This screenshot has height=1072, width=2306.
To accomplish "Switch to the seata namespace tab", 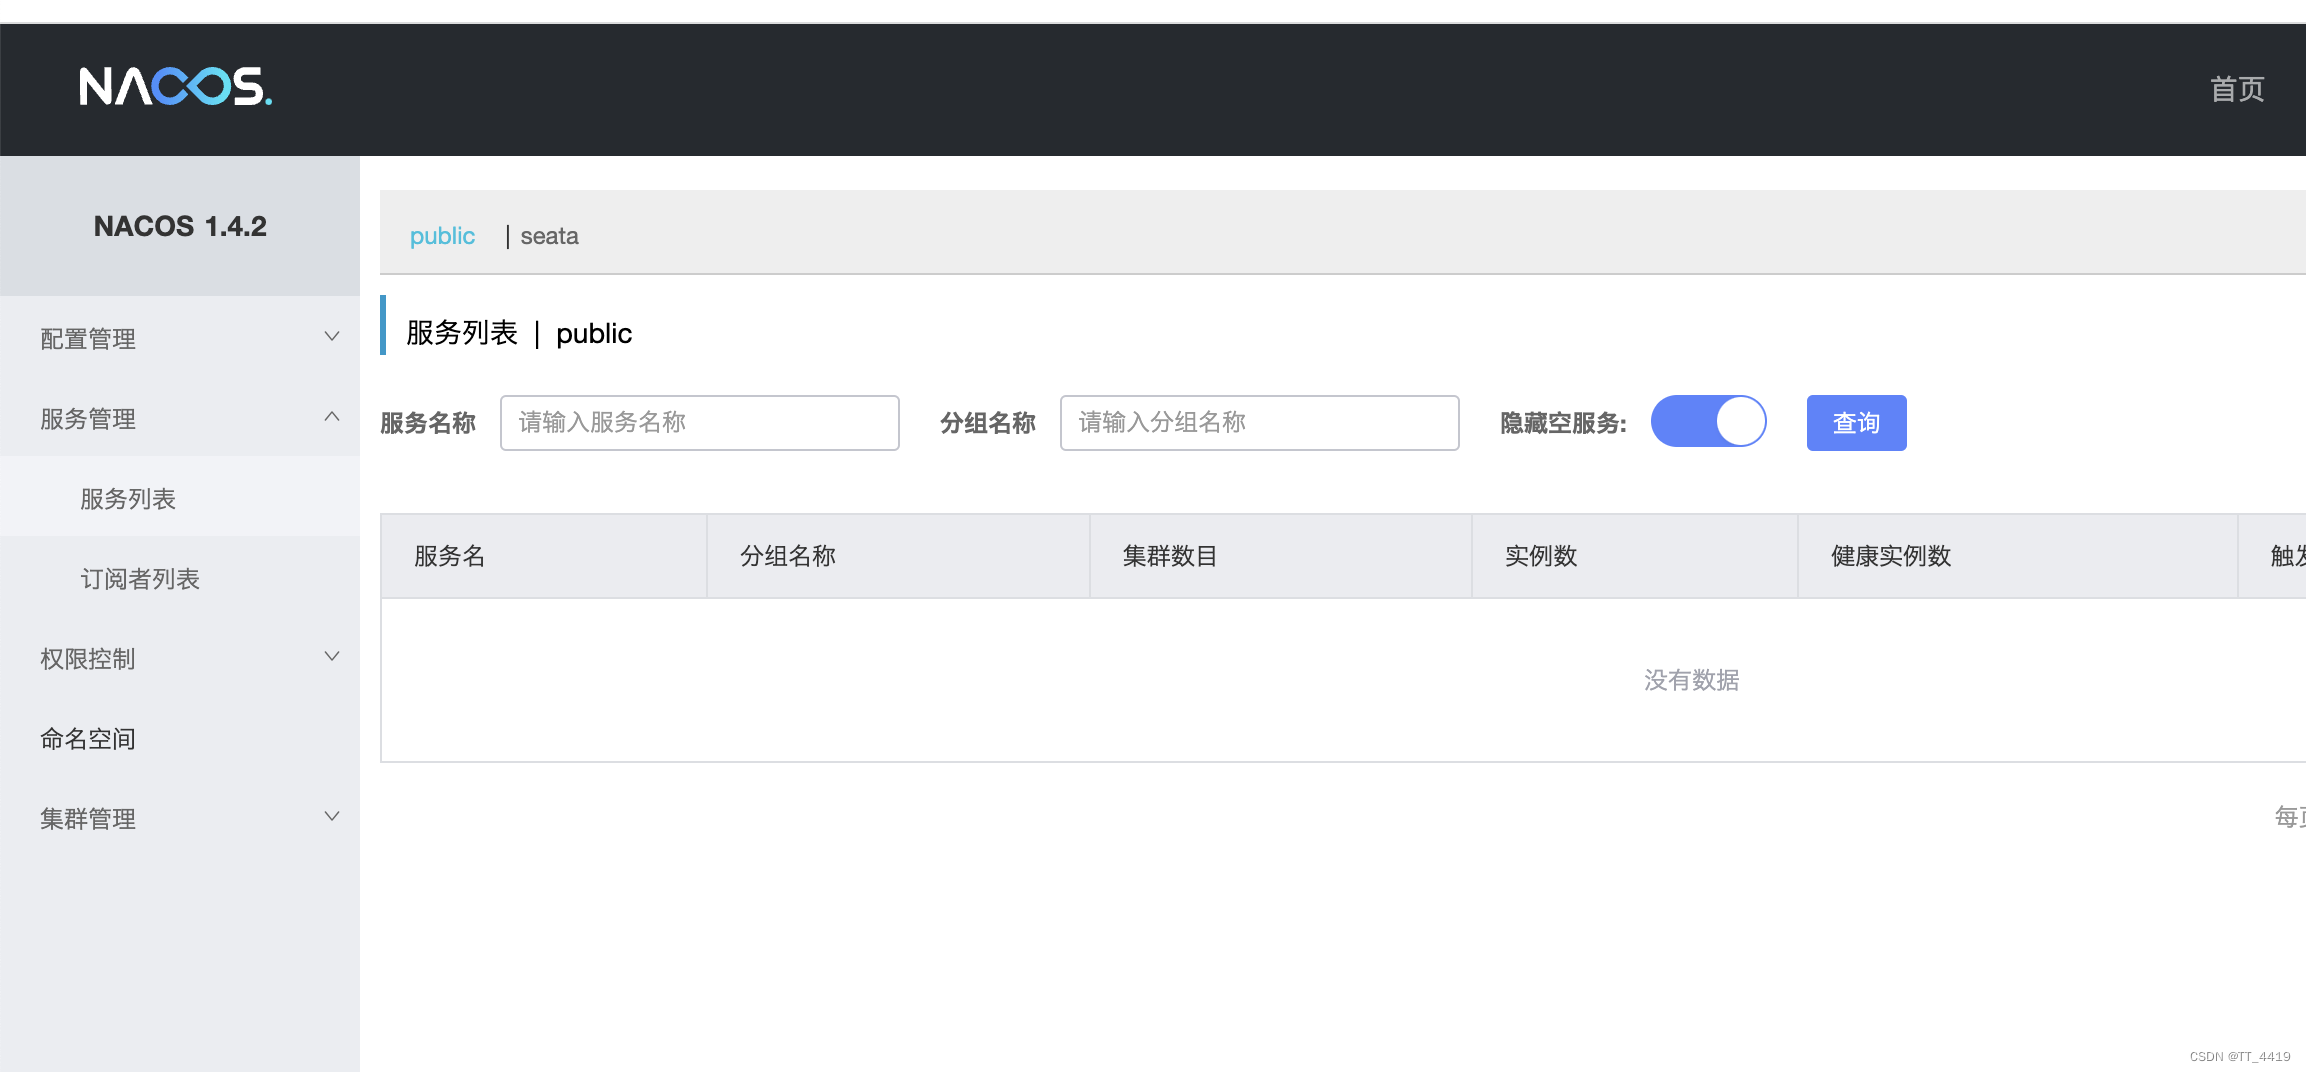I will (549, 236).
